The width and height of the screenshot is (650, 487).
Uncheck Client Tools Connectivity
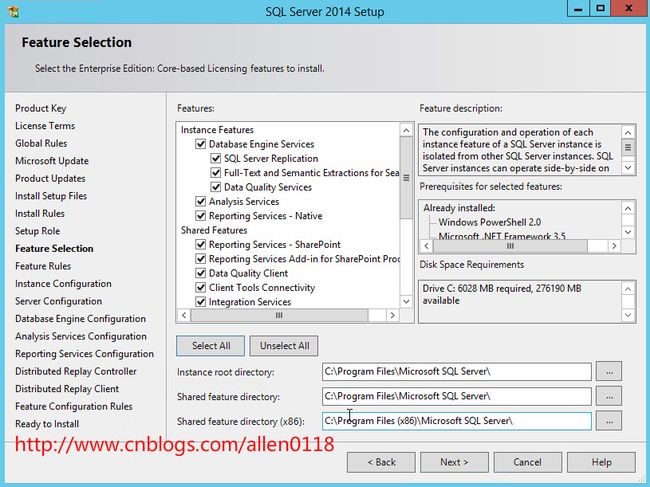[x=201, y=287]
